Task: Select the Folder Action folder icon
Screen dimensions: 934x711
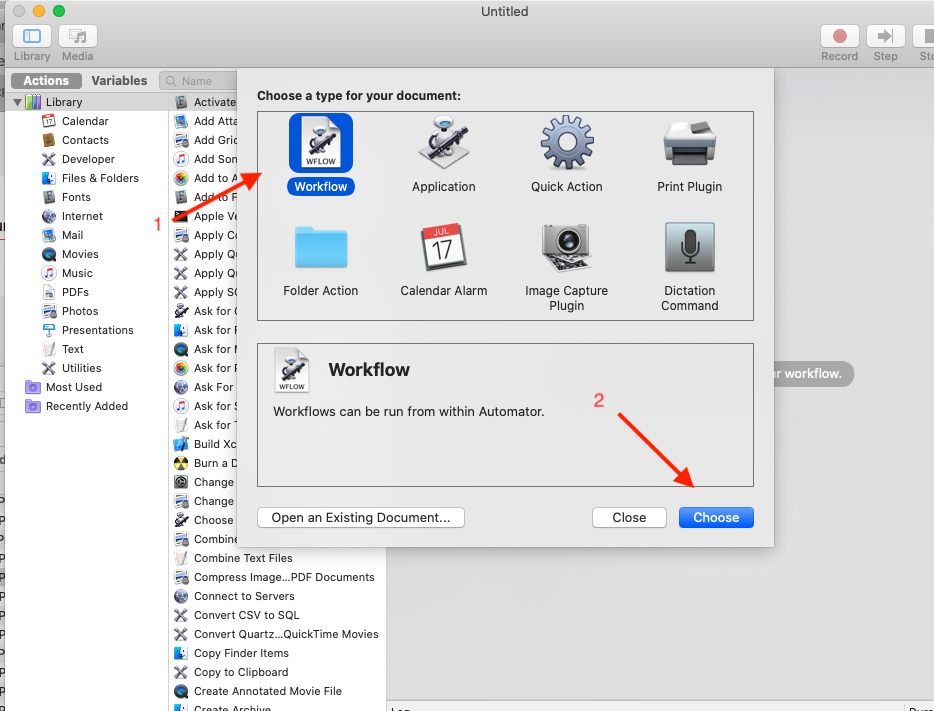Action: point(320,248)
